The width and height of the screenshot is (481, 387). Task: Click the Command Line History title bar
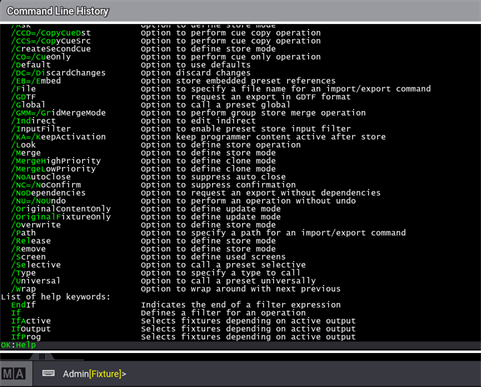(240, 11)
